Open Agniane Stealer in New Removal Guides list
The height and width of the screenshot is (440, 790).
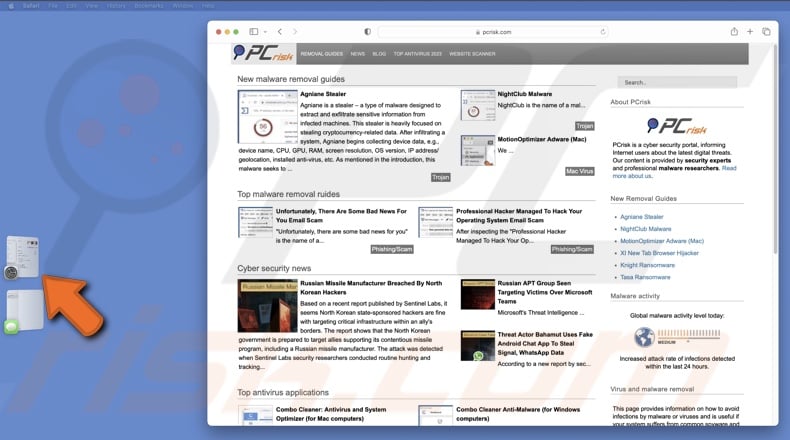(x=641, y=217)
